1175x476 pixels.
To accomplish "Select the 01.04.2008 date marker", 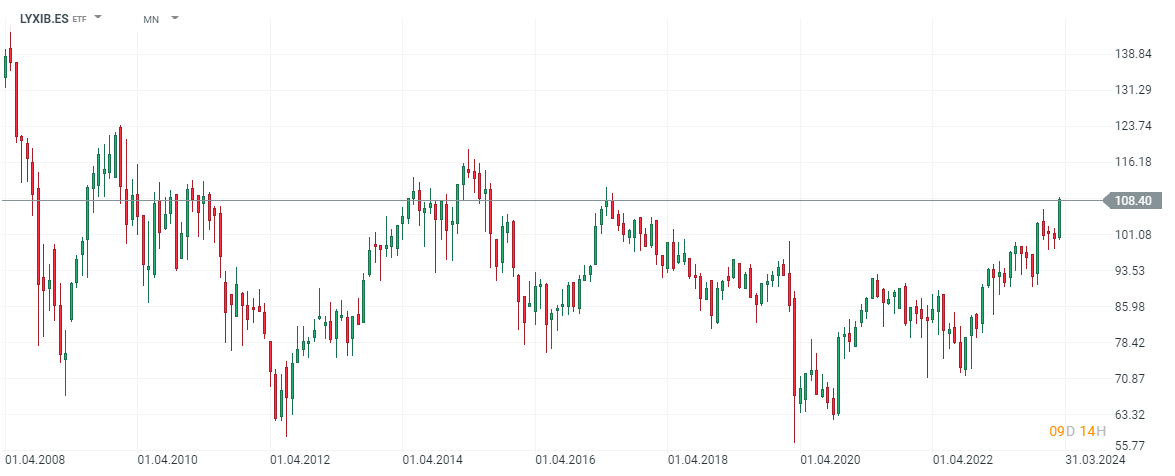I will pyautogui.click(x=35, y=460).
